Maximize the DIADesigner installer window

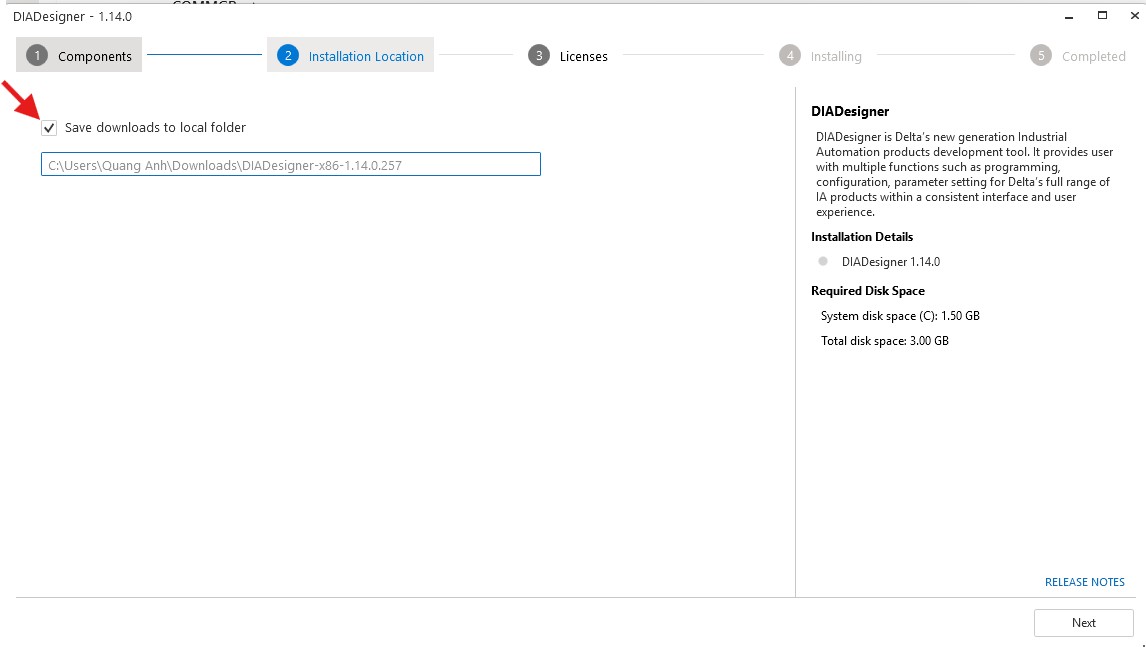point(1102,16)
